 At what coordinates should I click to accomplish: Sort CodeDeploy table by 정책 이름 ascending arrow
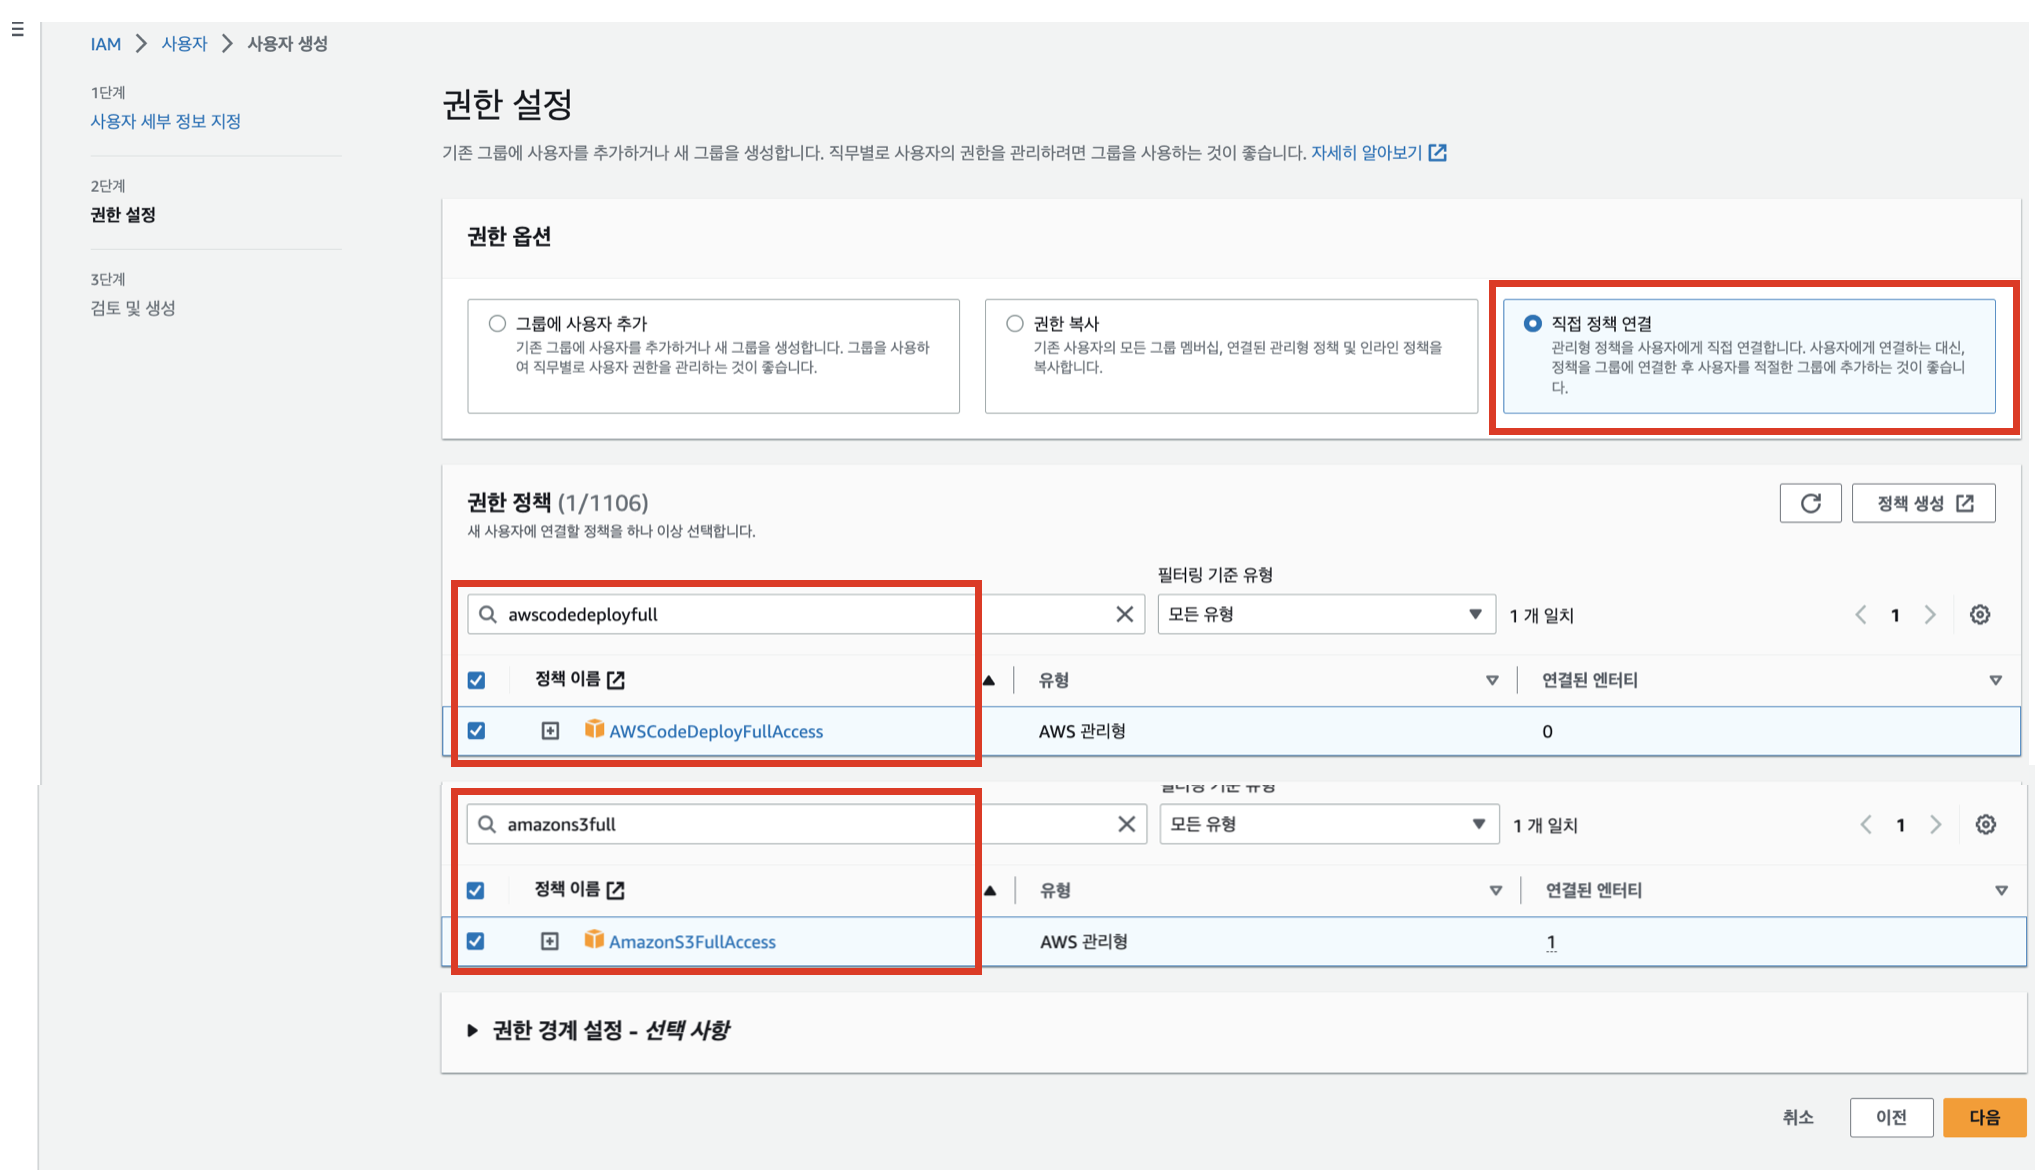tap(989, 680)
